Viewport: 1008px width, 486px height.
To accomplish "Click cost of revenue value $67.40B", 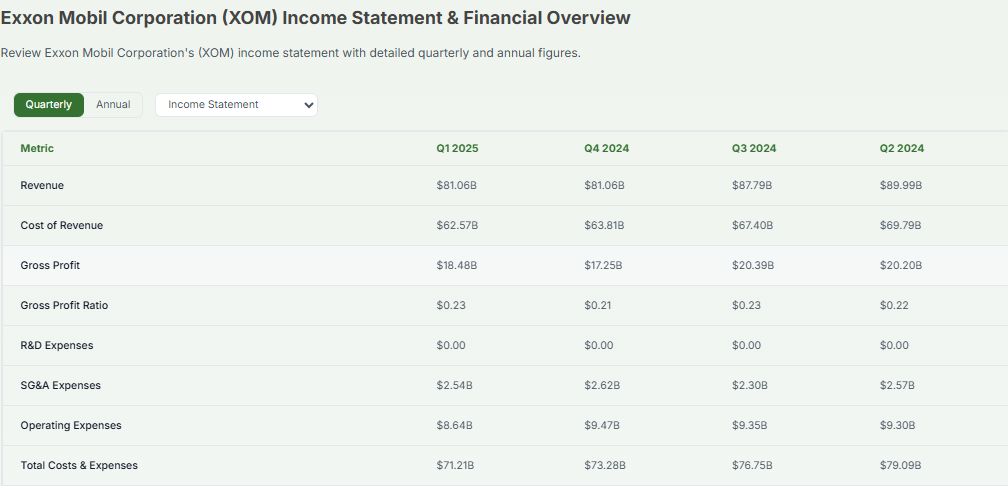I will point(752,225).
